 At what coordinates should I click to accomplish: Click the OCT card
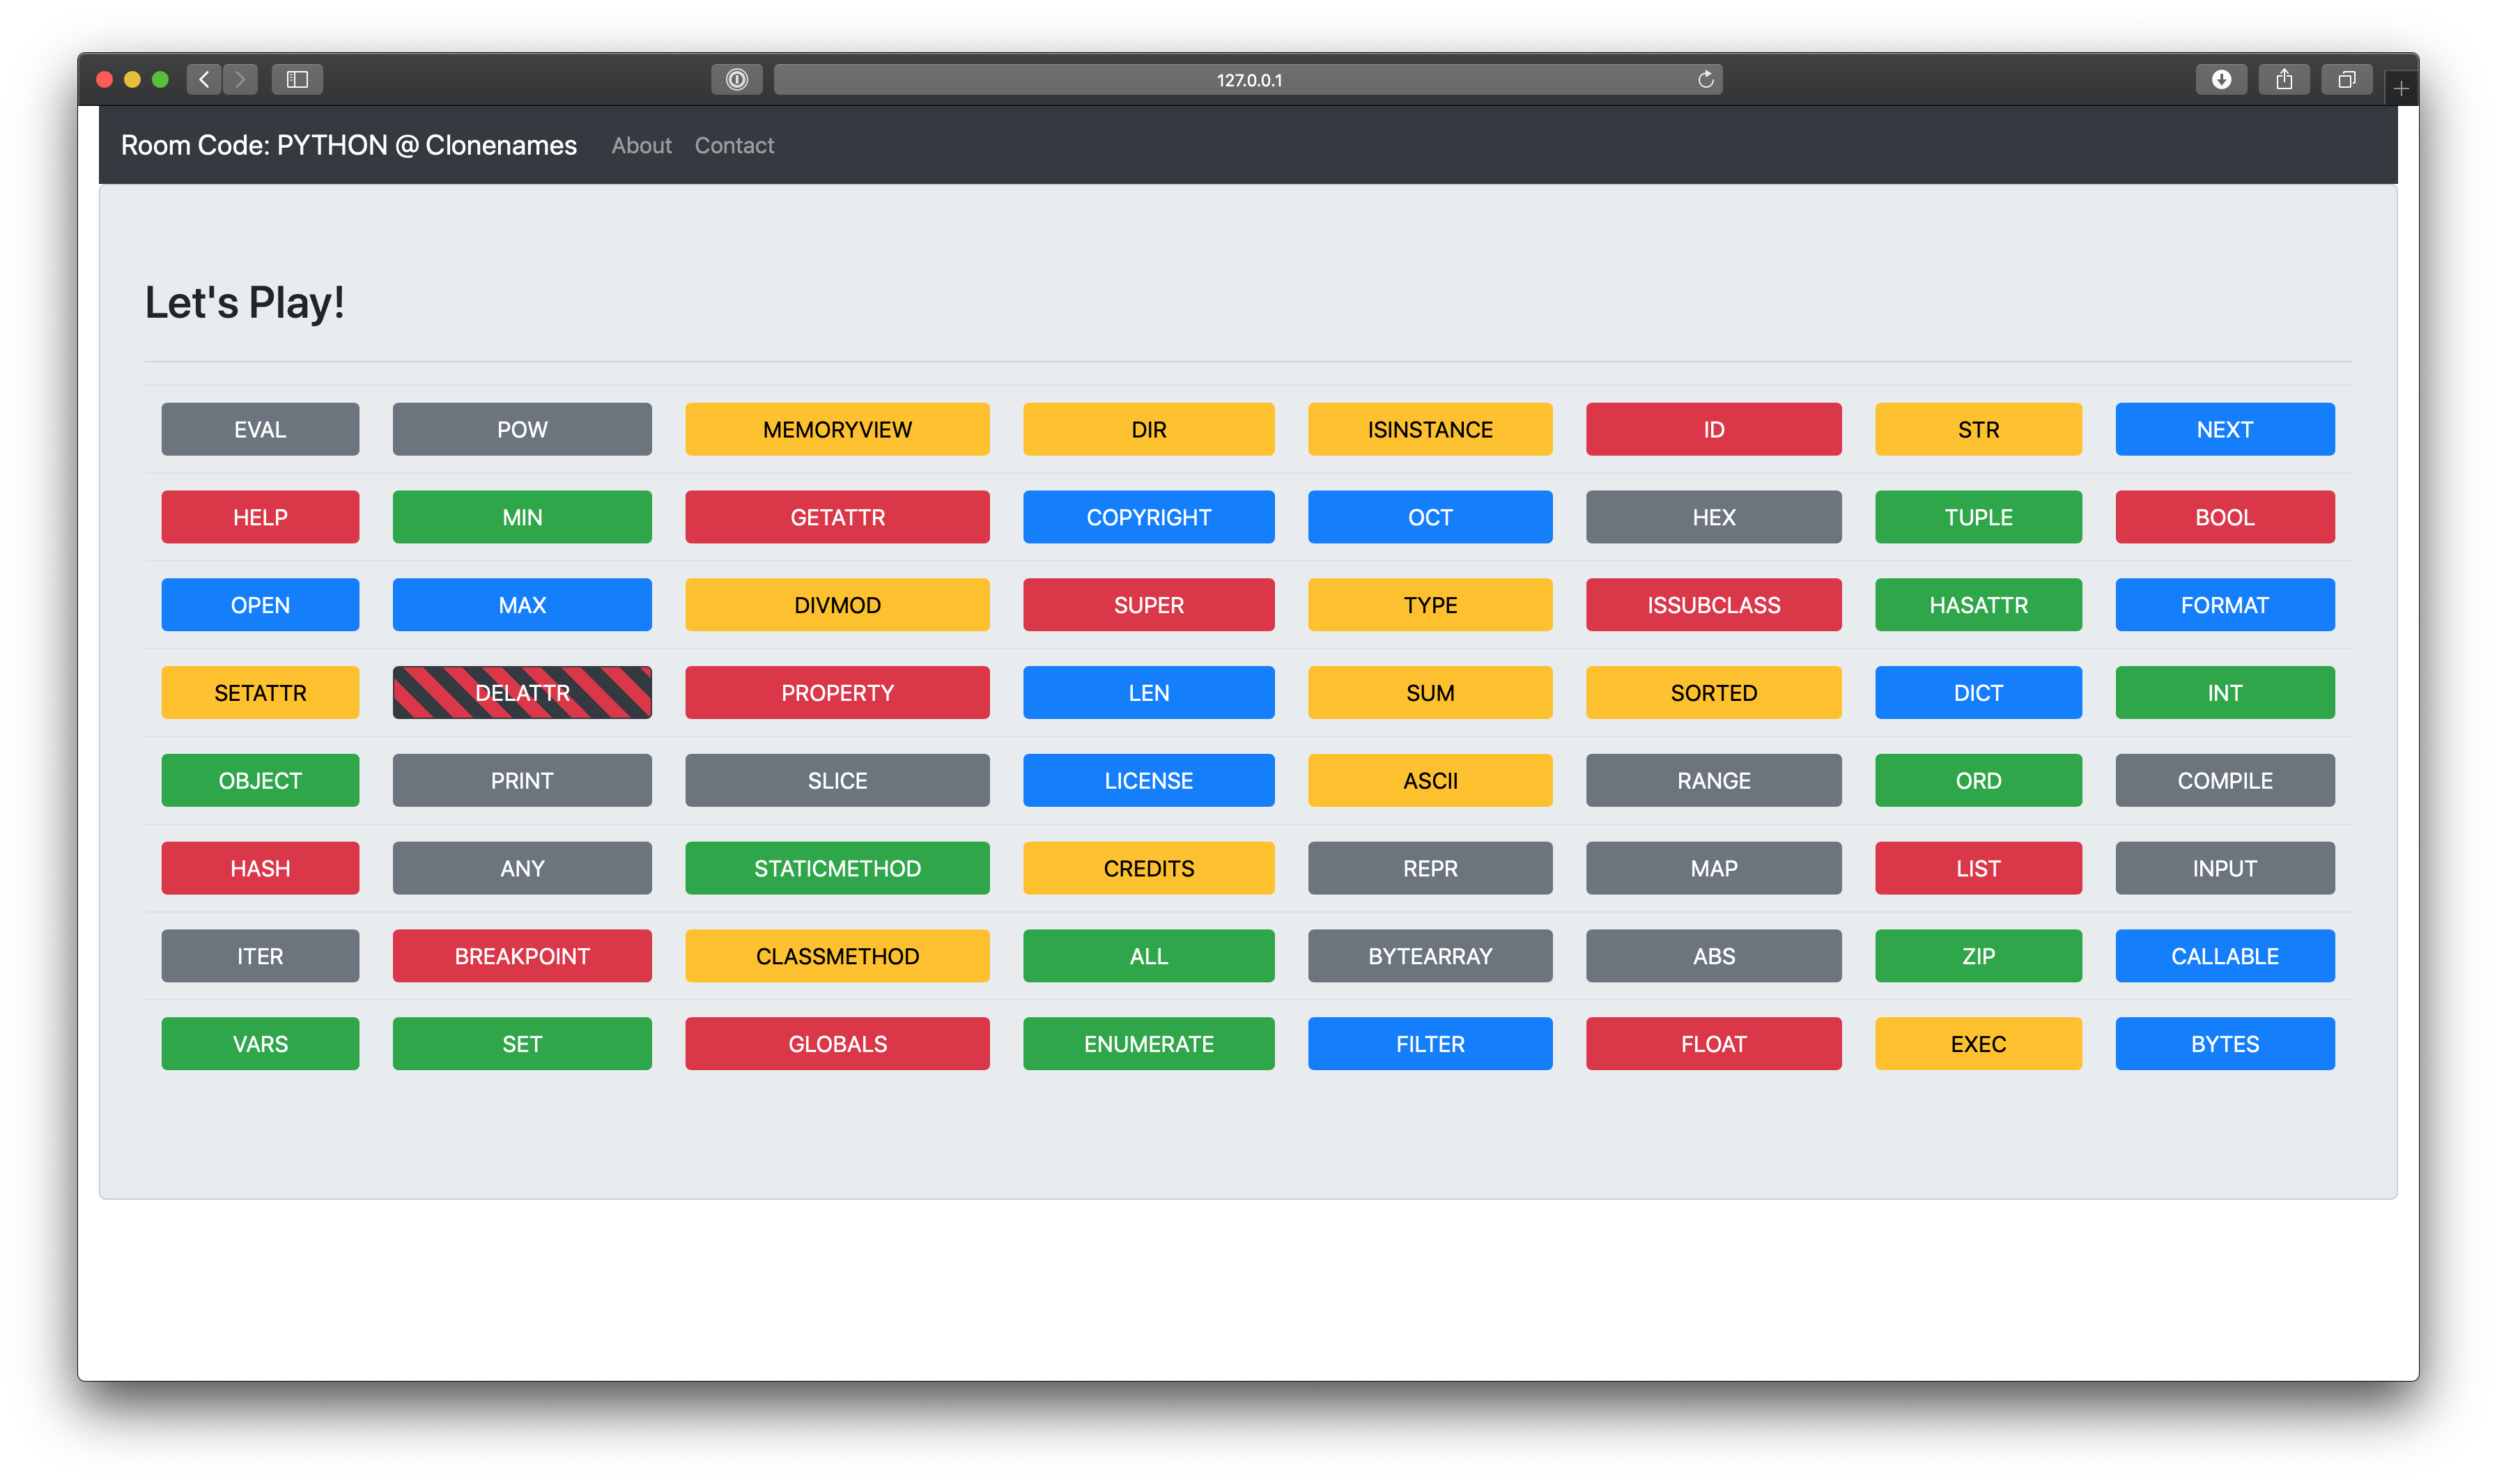pyautogui.click(x=1430, y=517)
